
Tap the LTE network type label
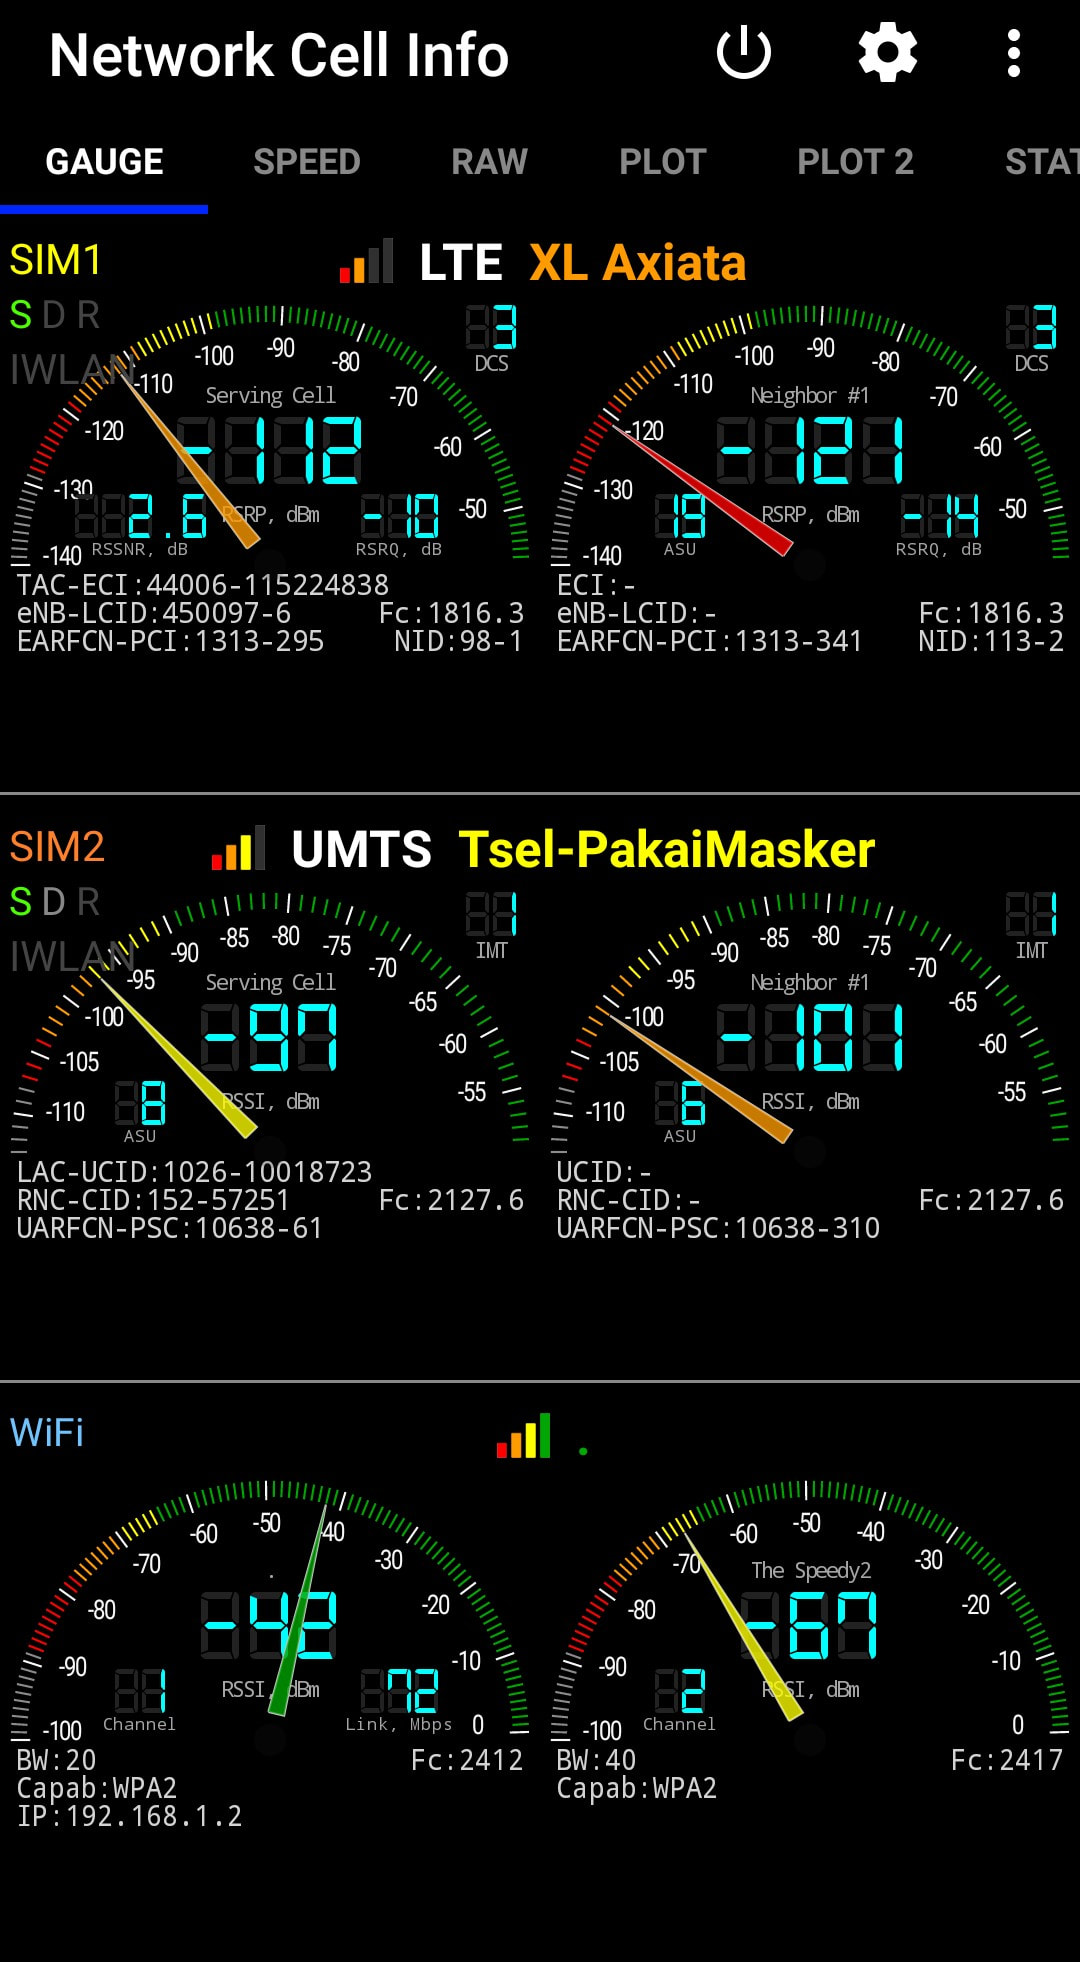coord(460,263)
